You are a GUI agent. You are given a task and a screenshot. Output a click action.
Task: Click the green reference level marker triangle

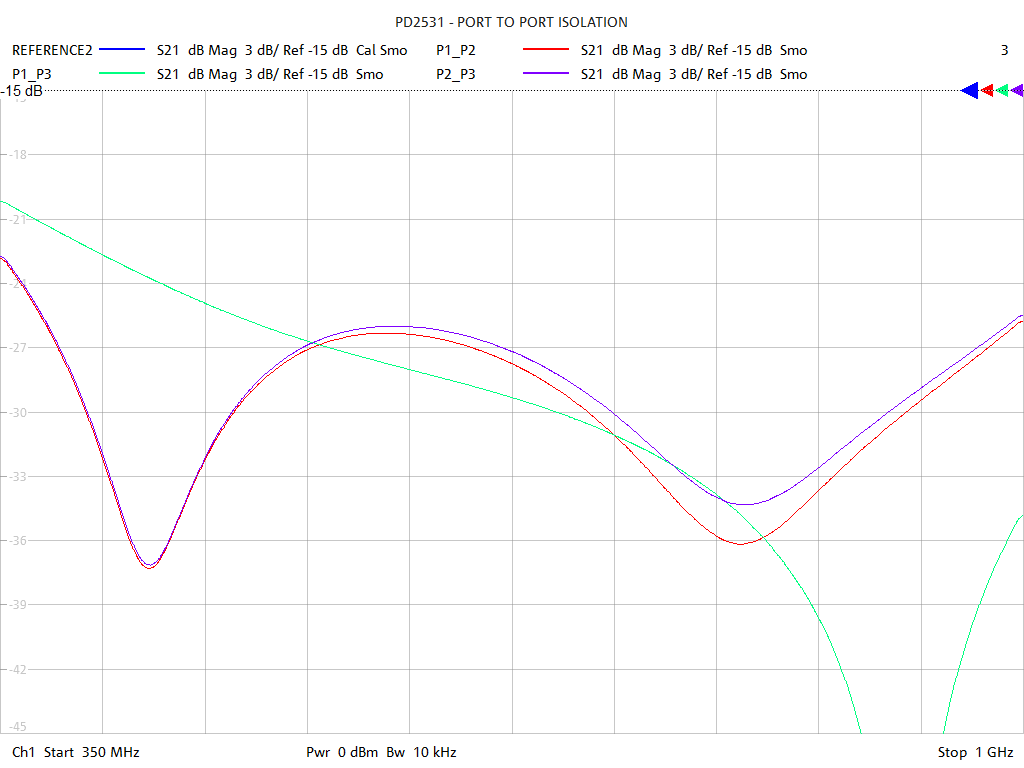pos(1002,91)
